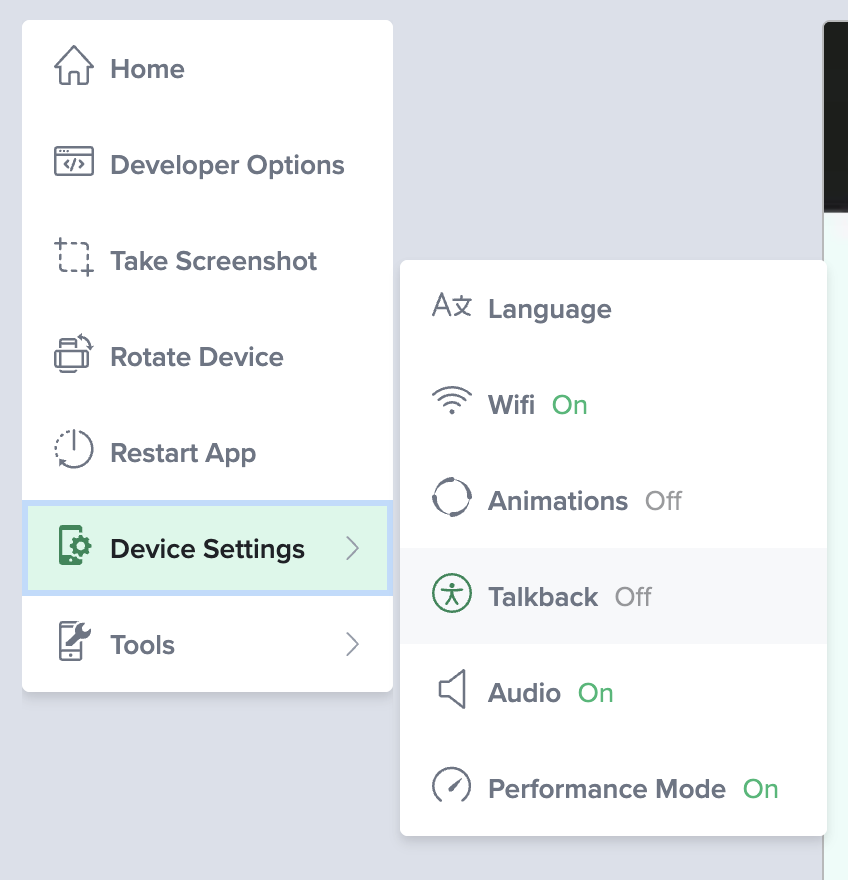848x880 pixels.
Task: Toggle Wifi On status
Action: tap(570, 405)
